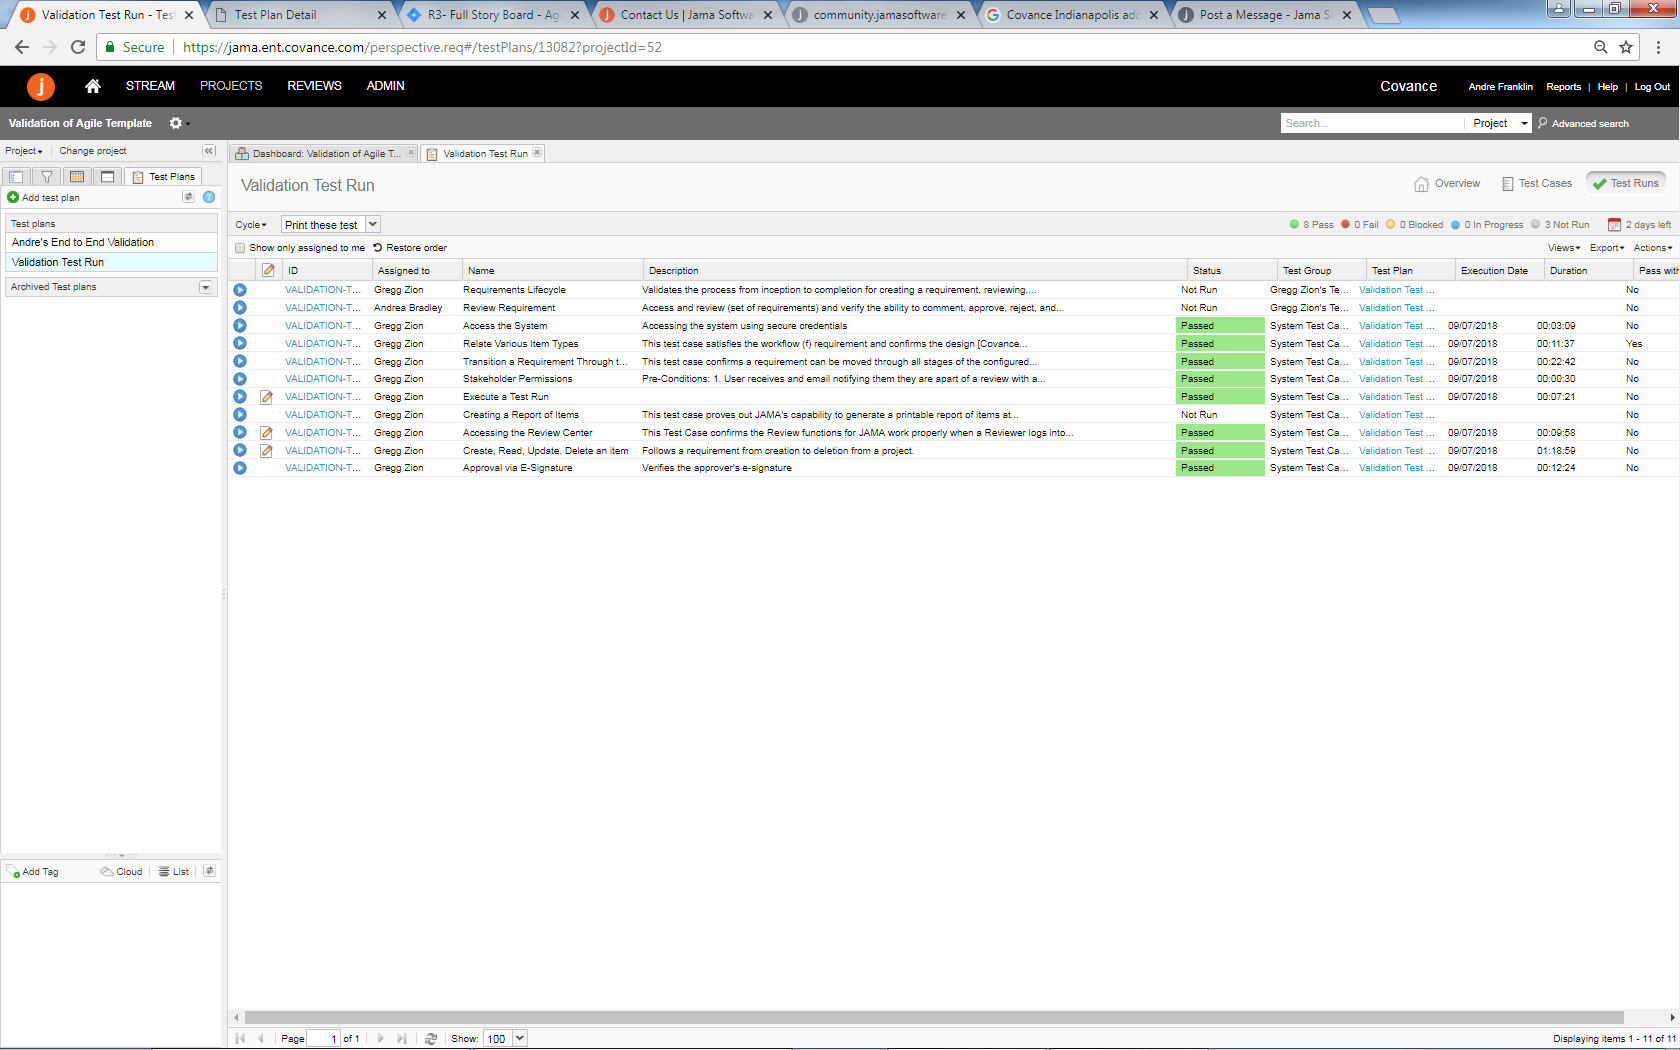Image resolution: width=1680 pixels, height=1050 pixels.
Task: Open the Show page size dropdown
Action: [520, 1039]
